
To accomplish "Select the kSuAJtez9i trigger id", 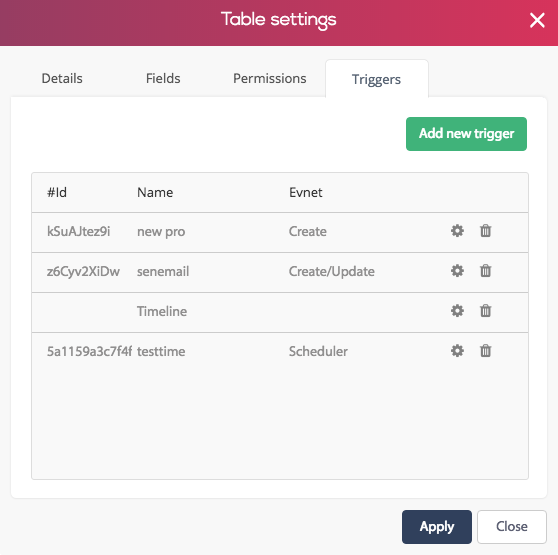I will 79,232.
